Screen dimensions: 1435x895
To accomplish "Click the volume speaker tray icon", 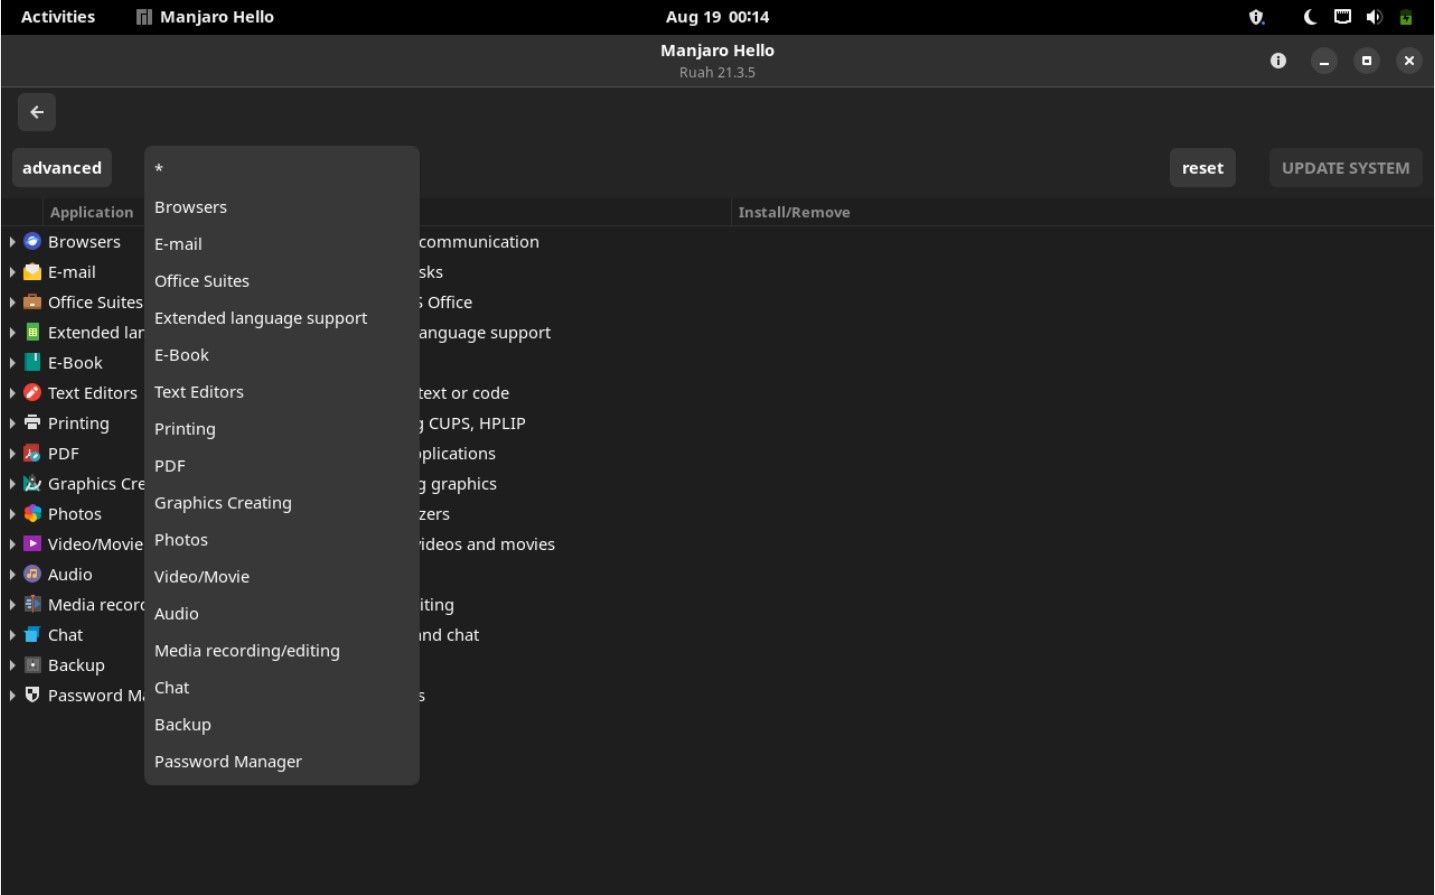I will click(1374, 17).
